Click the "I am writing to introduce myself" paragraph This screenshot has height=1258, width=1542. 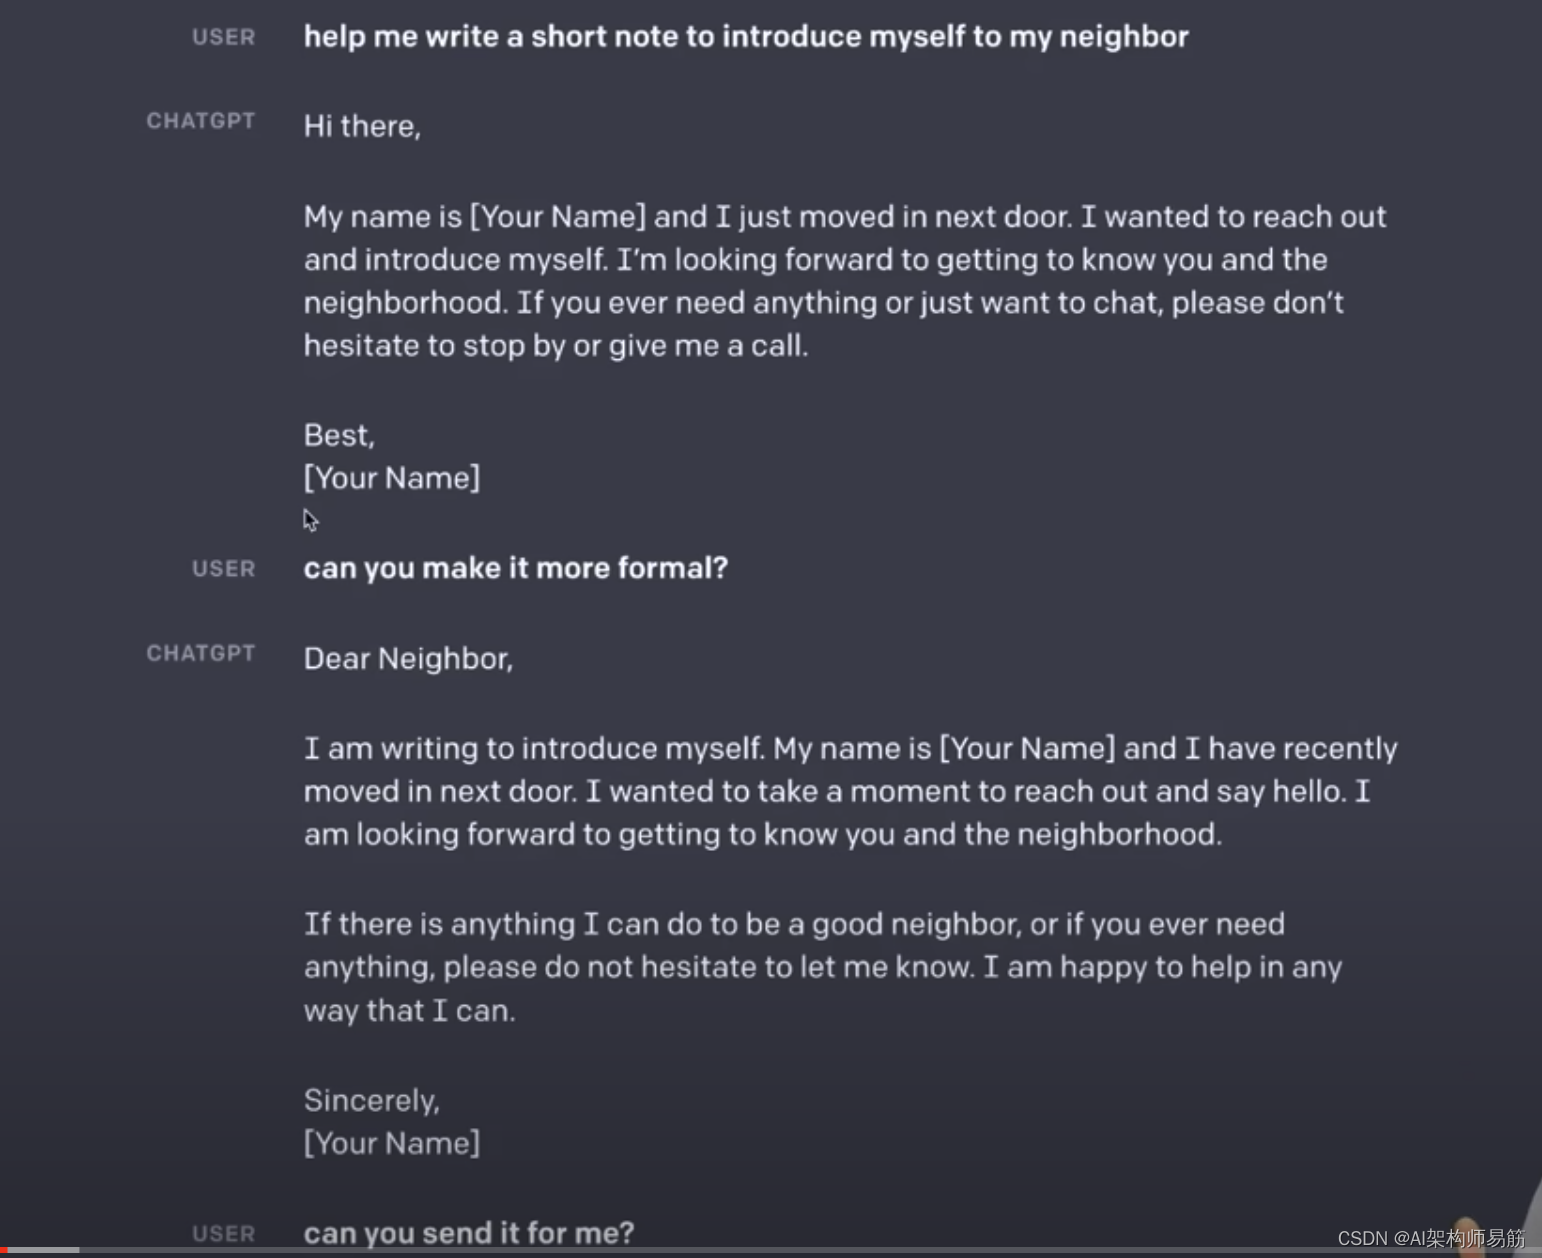(850, 791)
